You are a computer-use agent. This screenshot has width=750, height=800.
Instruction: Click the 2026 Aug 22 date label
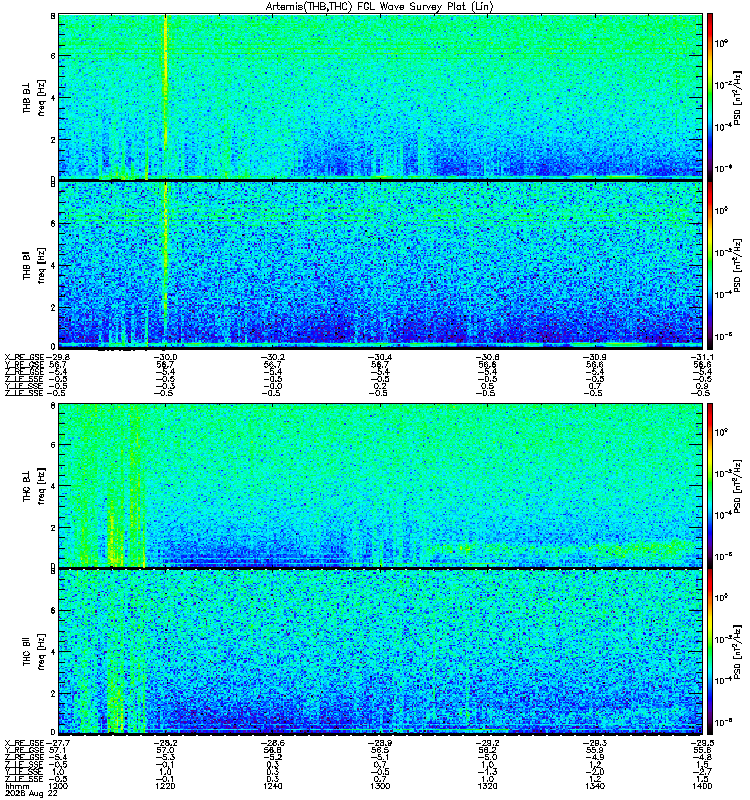31,793
